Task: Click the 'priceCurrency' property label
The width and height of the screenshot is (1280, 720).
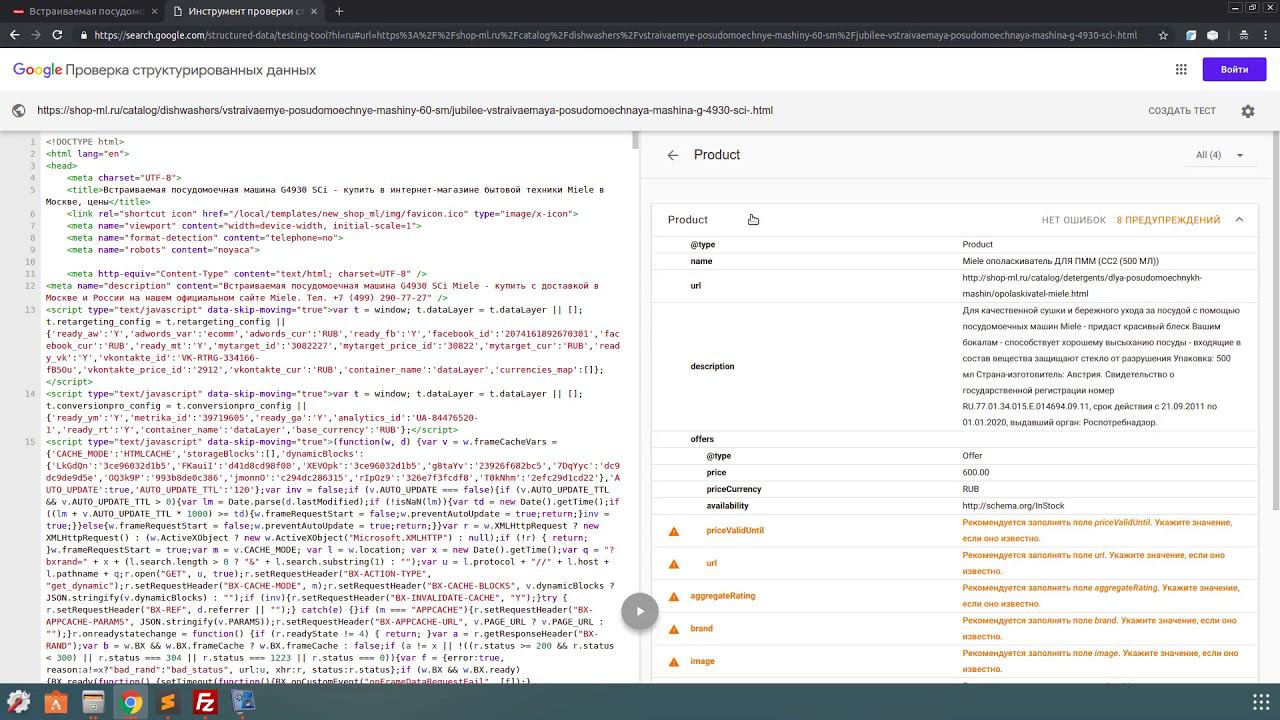Action: [734, 490]
